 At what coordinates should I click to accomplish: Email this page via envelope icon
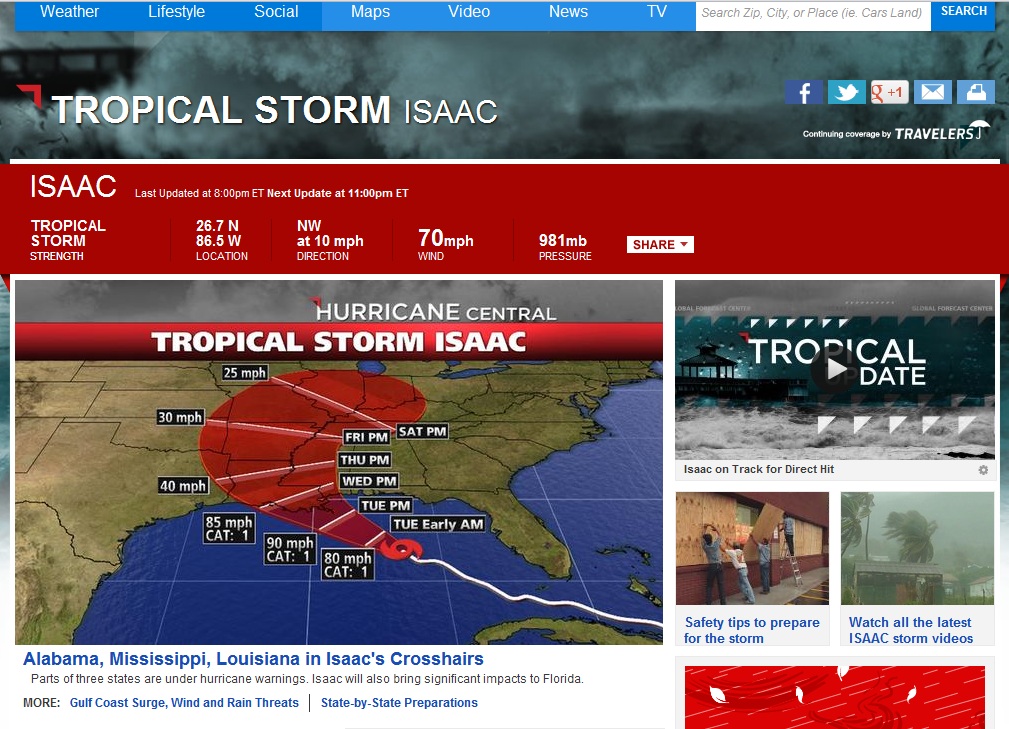[x=932, y=92]
